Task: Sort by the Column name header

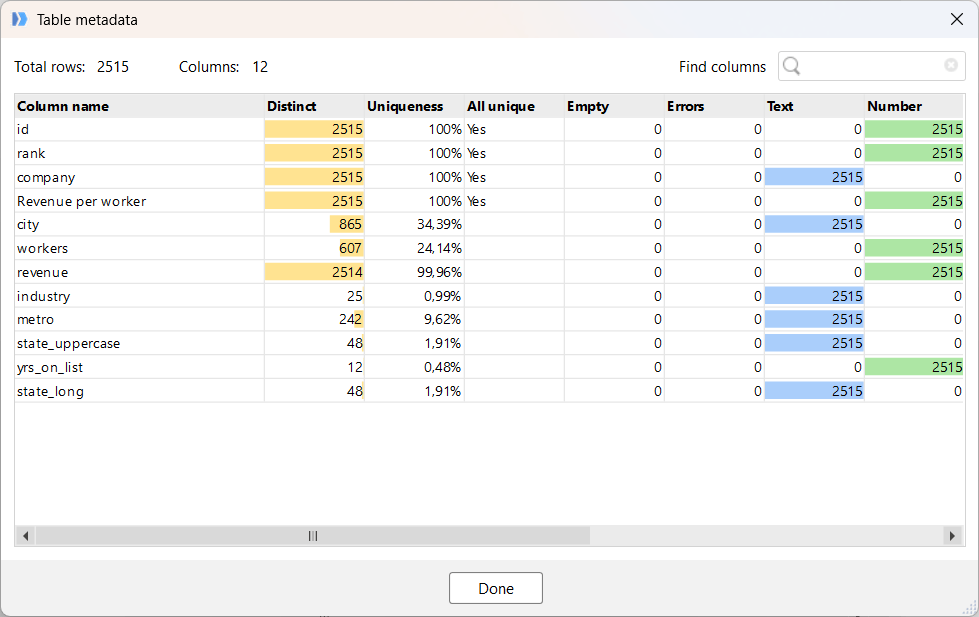Action: tap(140, 106)
